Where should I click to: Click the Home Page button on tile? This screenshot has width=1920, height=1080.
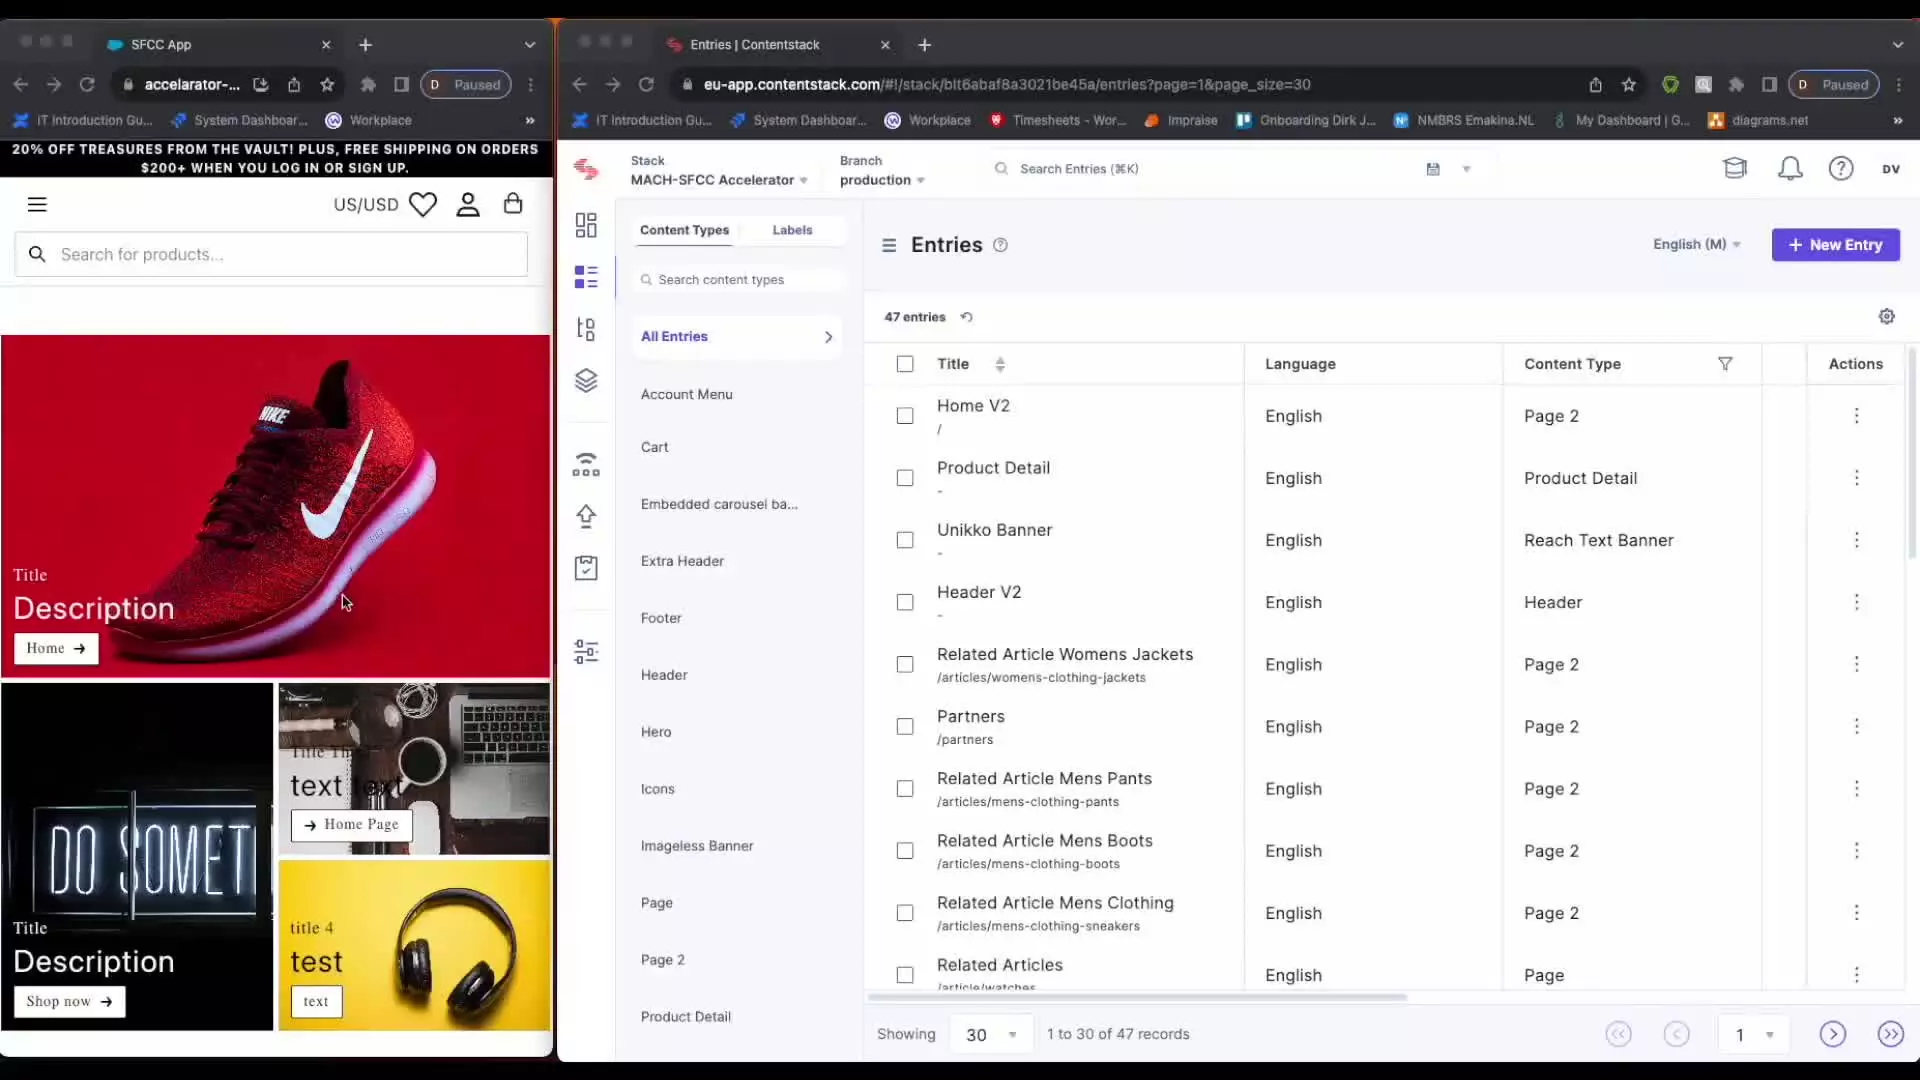351,824
